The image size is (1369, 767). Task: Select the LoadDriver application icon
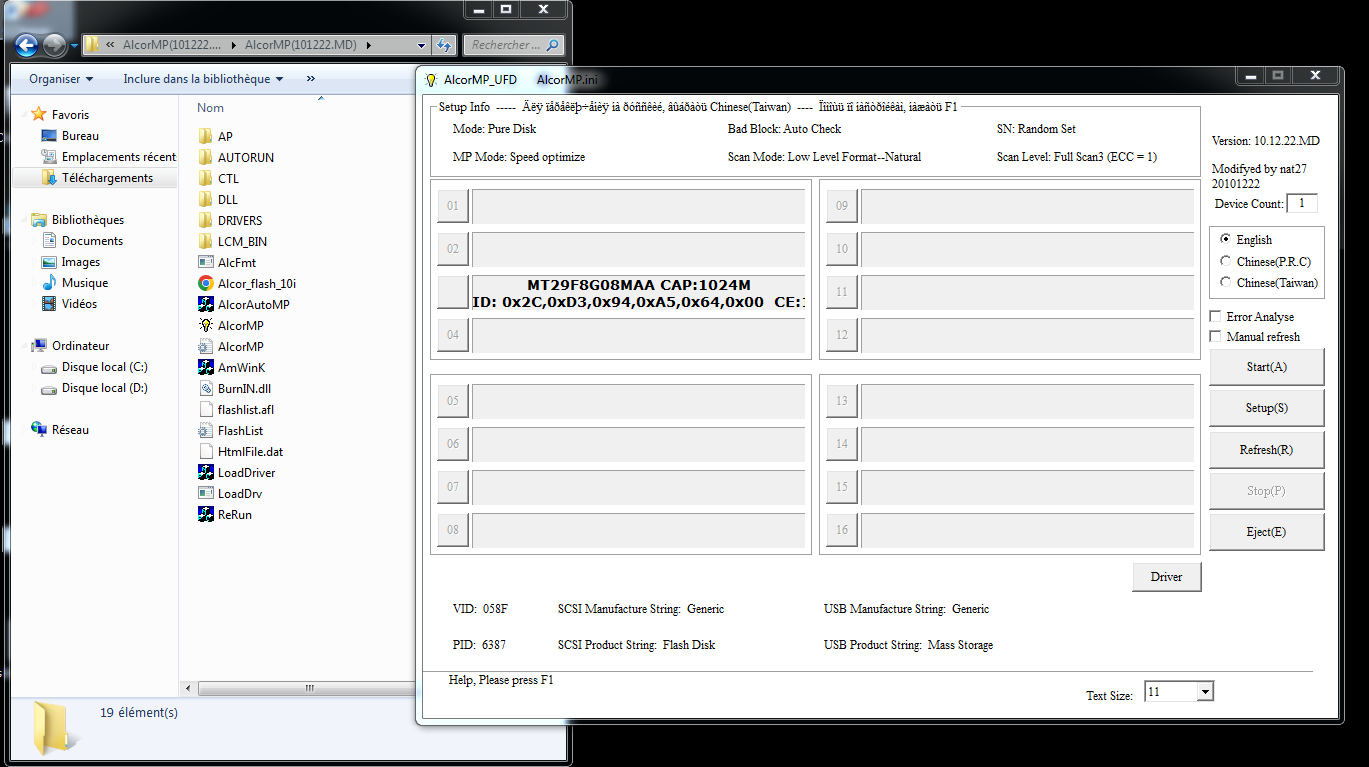pyautogui.click(x=205, y=472)
